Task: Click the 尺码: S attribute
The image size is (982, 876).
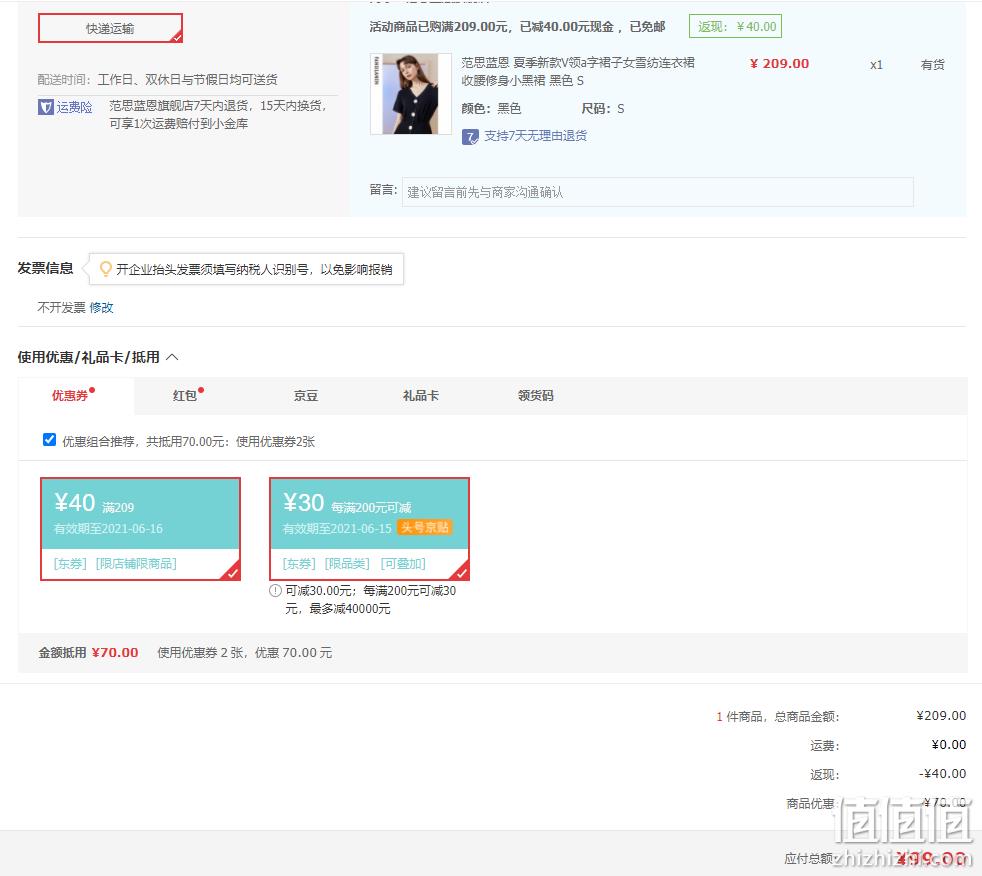Action: tap(602, 108)
